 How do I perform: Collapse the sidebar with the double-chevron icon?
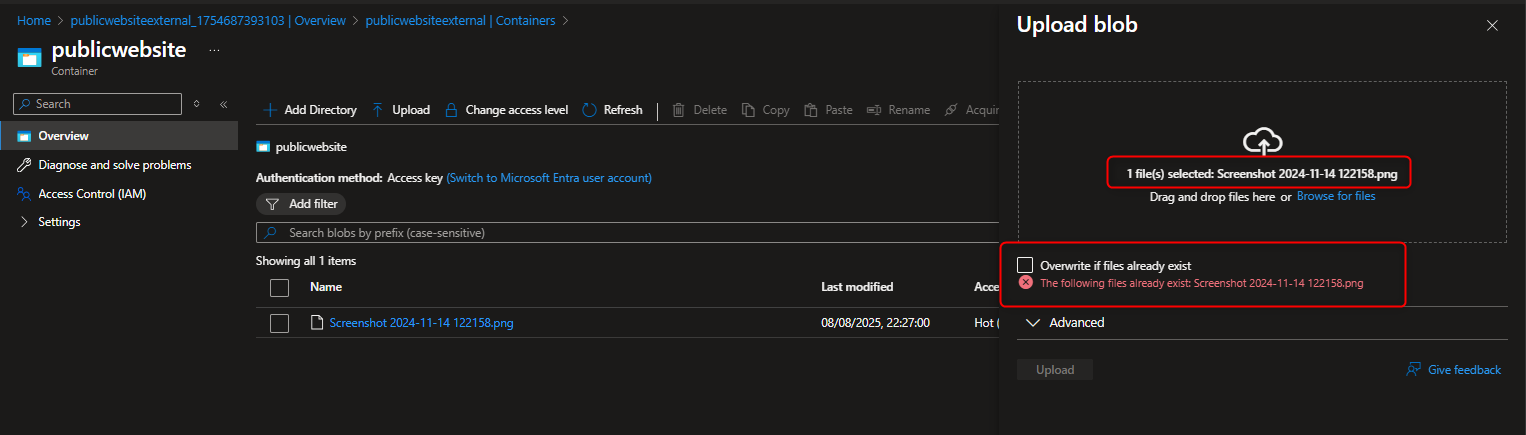pyautogui.click(x=224, y=104)
